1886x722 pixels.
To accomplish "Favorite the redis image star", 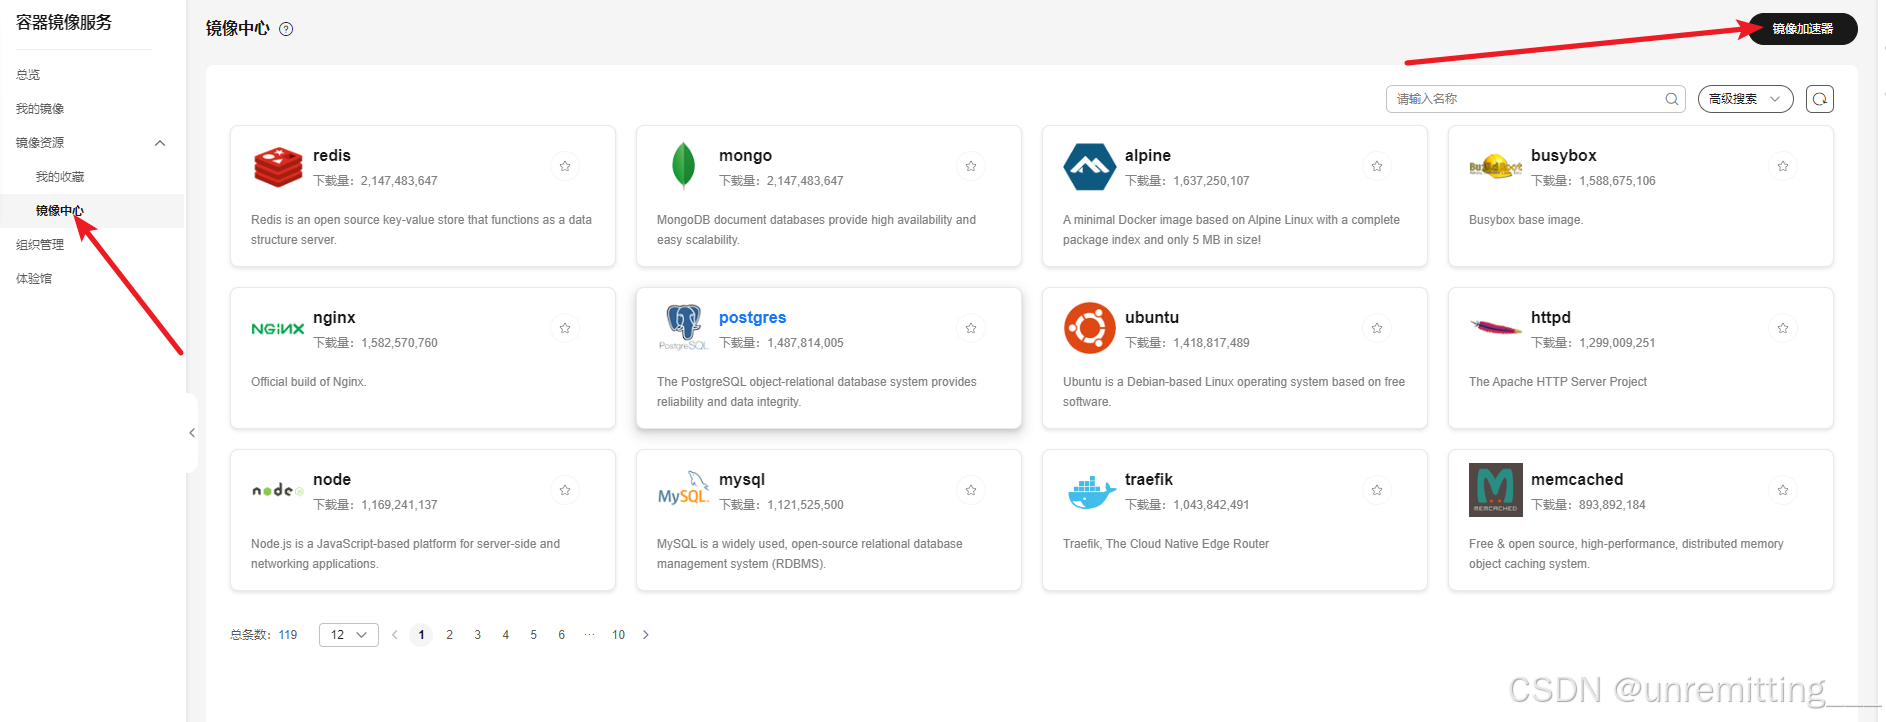I will [x=565, y=166].
